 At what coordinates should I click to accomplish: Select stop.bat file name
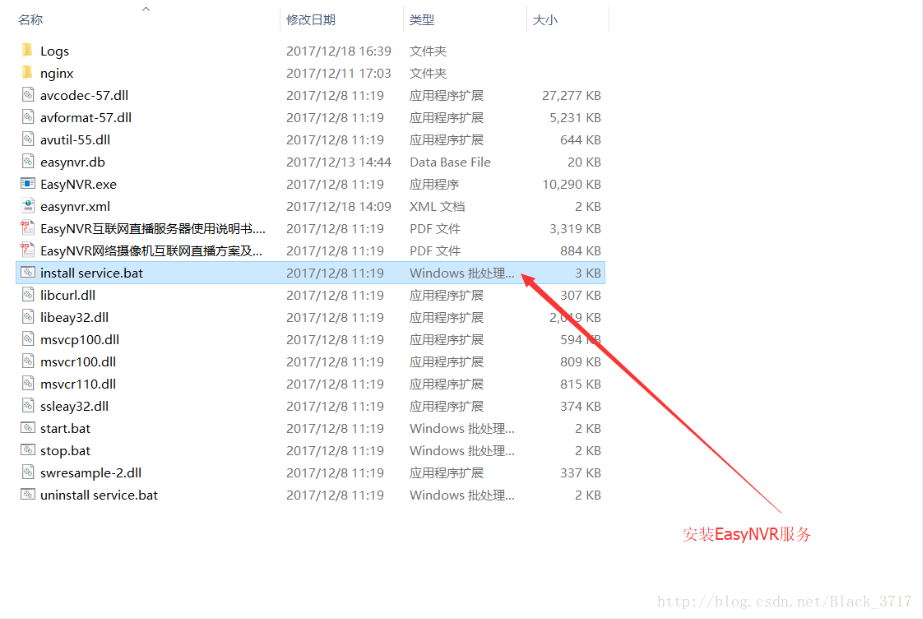click(65, 451)
